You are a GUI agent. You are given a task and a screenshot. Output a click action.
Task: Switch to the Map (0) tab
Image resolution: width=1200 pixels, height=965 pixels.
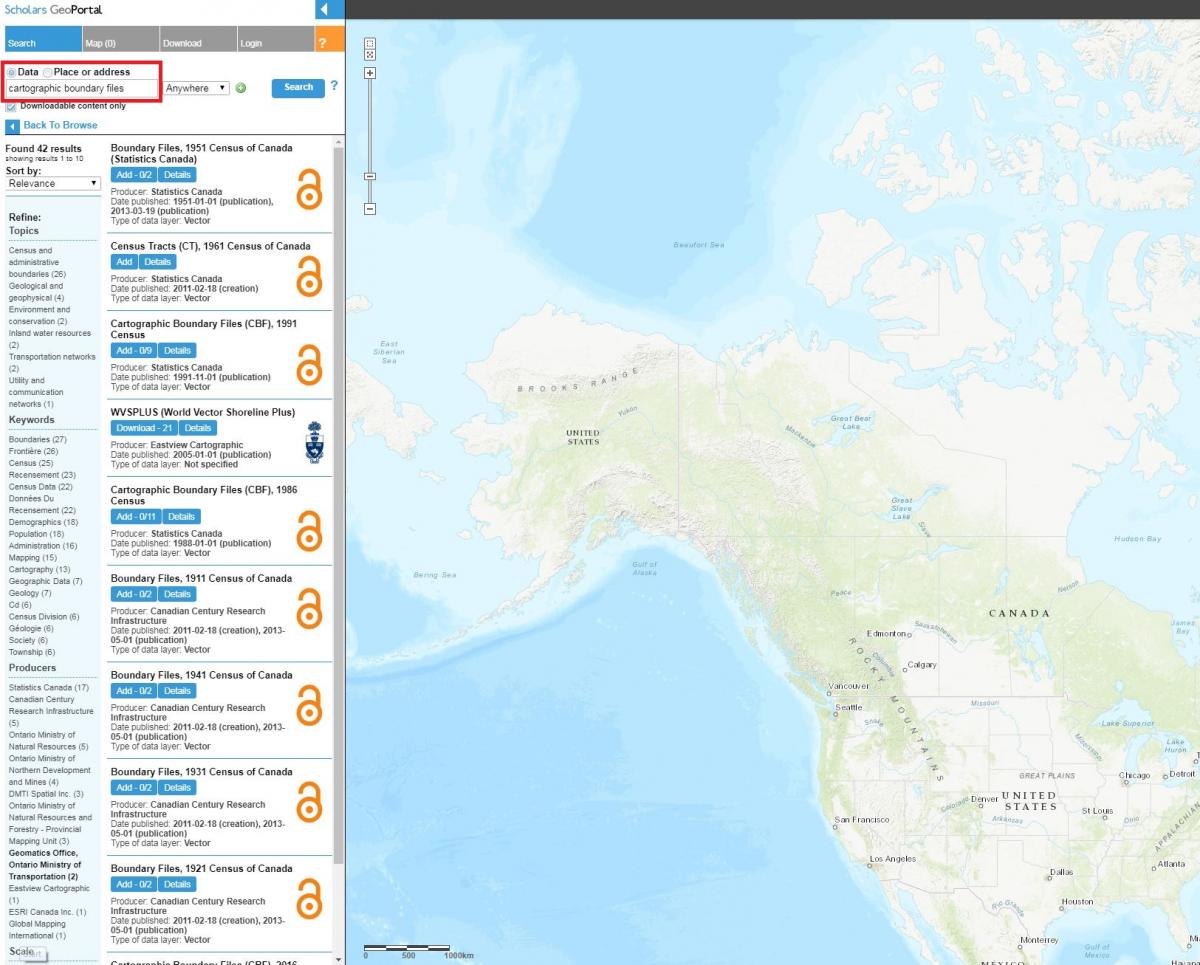pyautogui.click(x=100, y=43)
